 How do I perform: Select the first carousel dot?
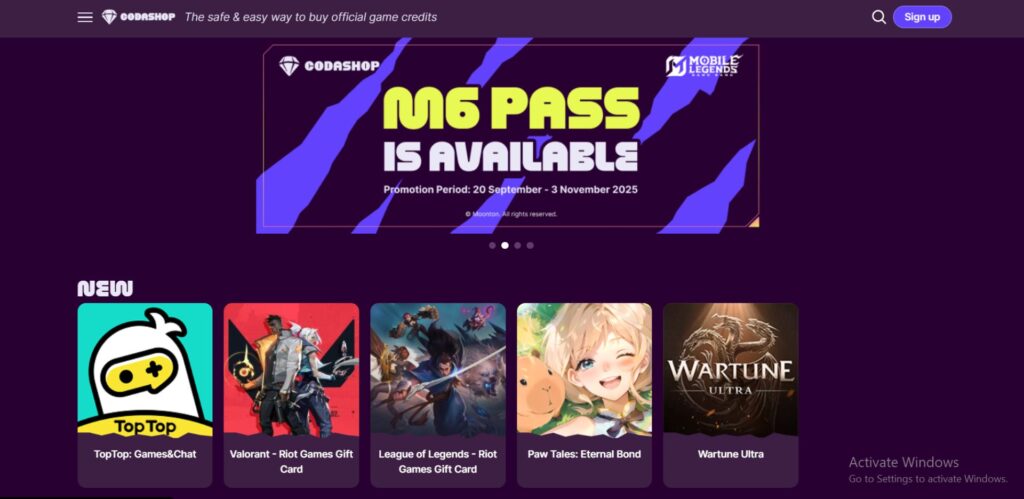492,246
